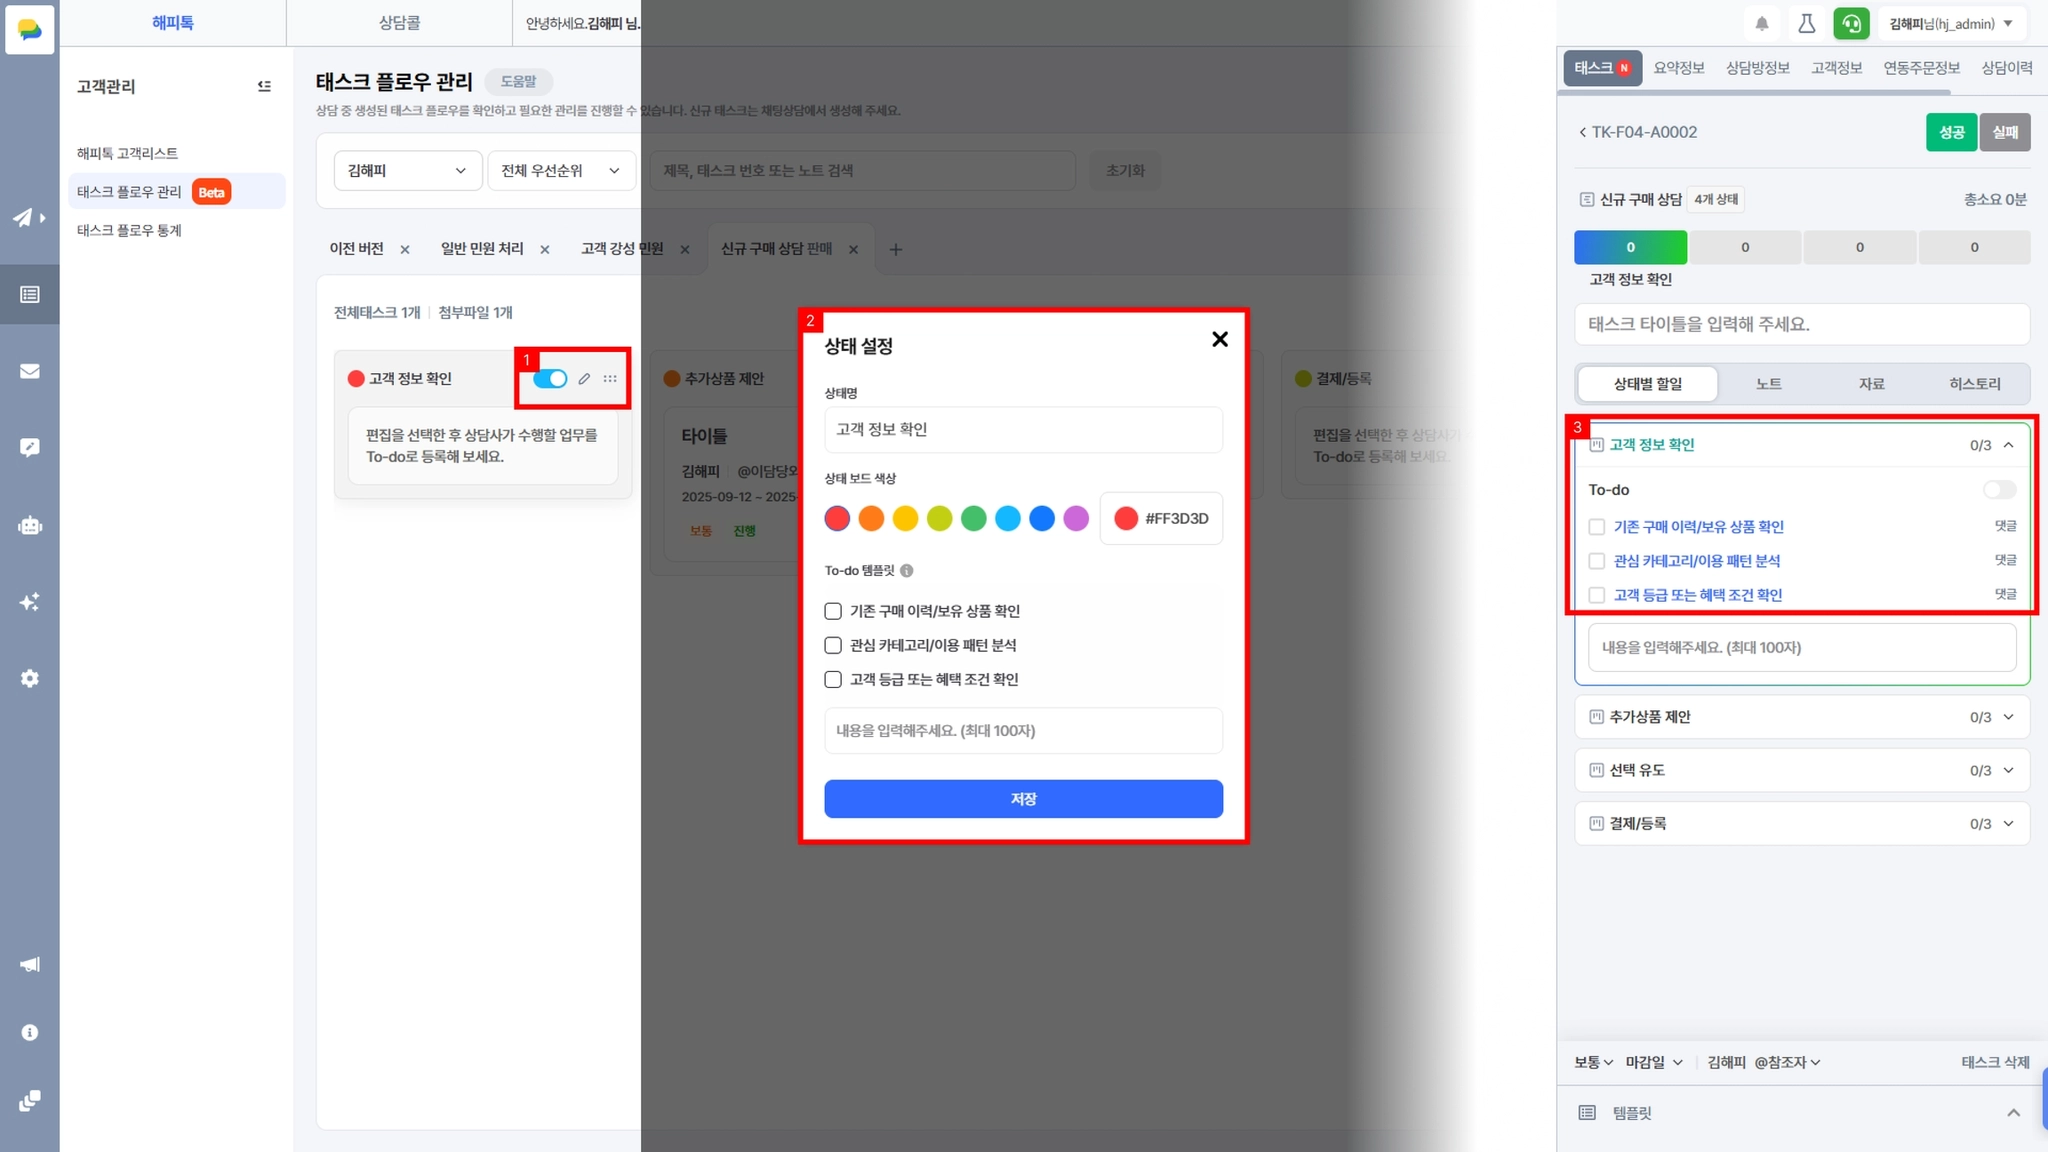Open the settings gear in left sidebar

30,678
